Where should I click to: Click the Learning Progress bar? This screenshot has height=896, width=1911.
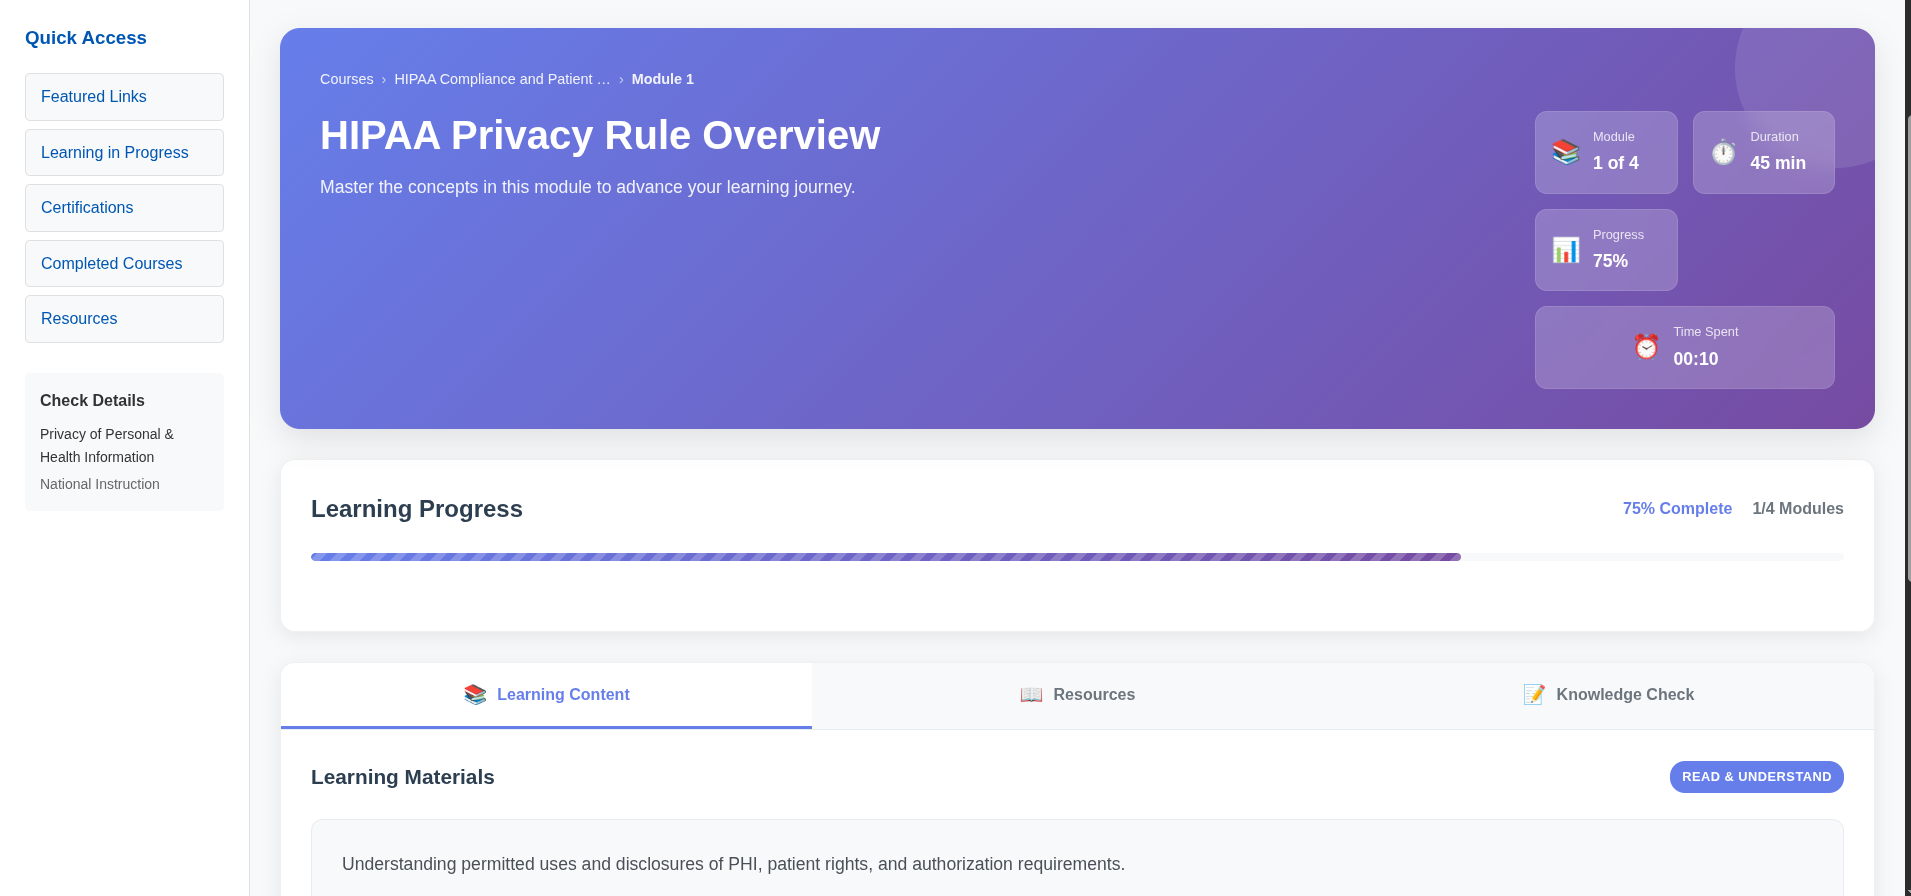[x=1076, y=557]
